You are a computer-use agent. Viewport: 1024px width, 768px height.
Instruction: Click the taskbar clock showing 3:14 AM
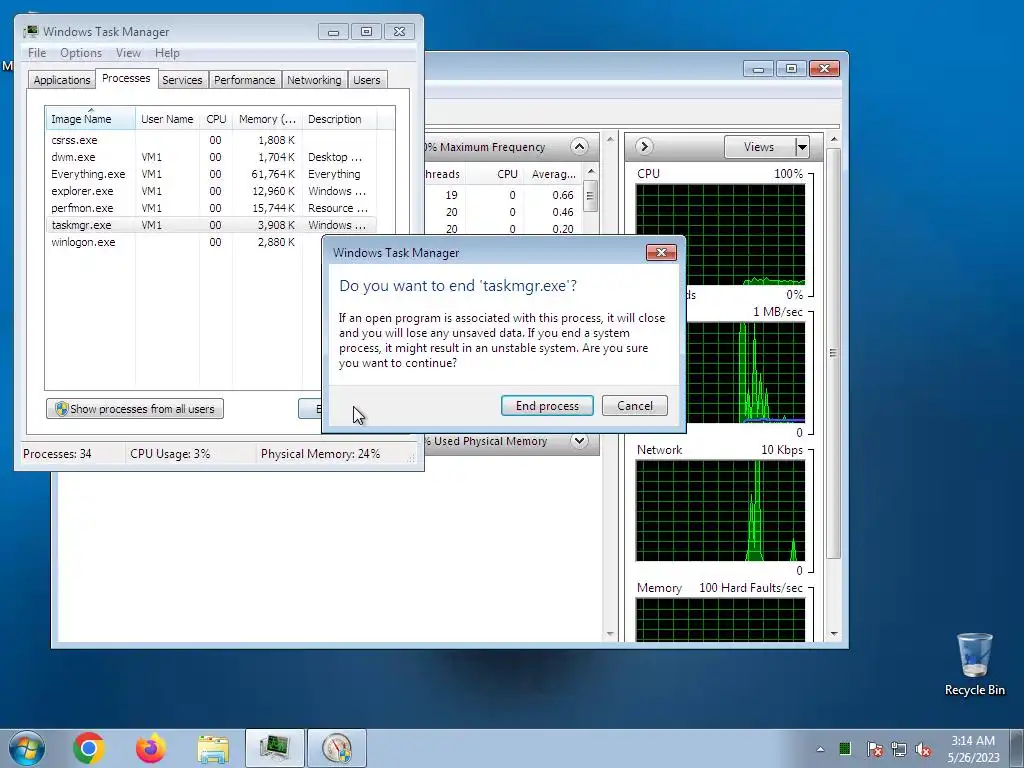[973, 748]
